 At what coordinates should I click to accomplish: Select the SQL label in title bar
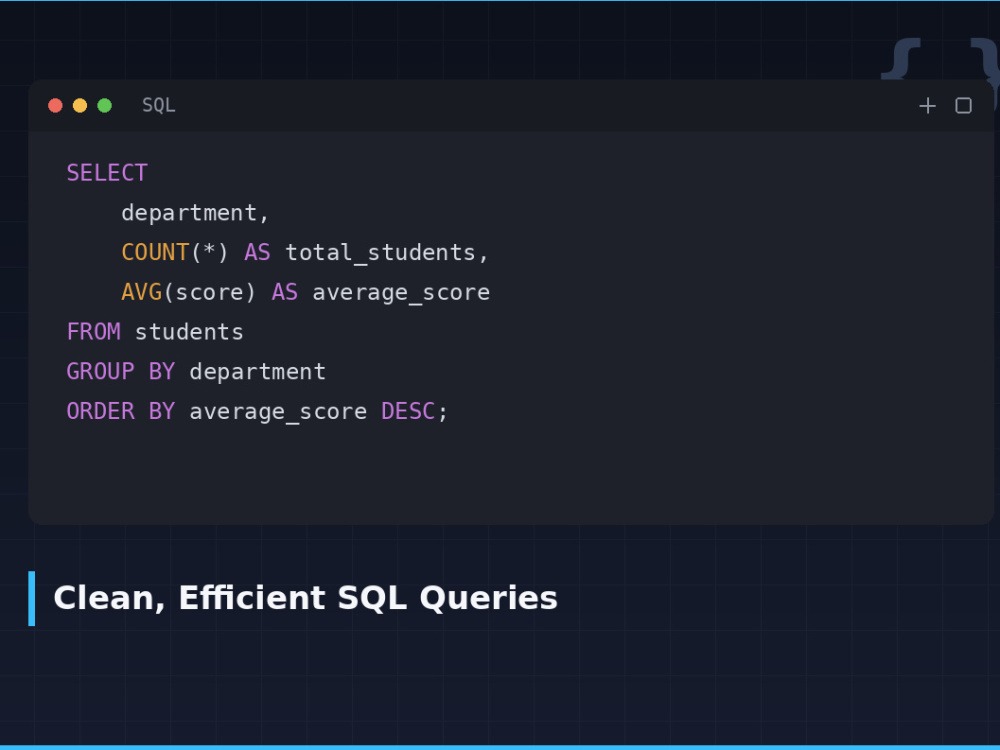tap(158, 105)
